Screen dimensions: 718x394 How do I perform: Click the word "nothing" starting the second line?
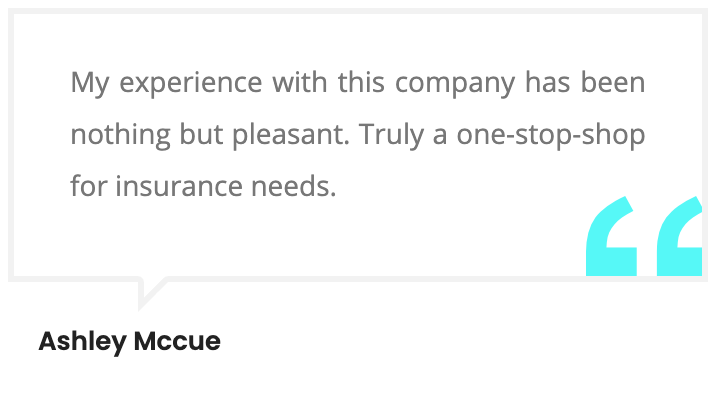(120, 136)
